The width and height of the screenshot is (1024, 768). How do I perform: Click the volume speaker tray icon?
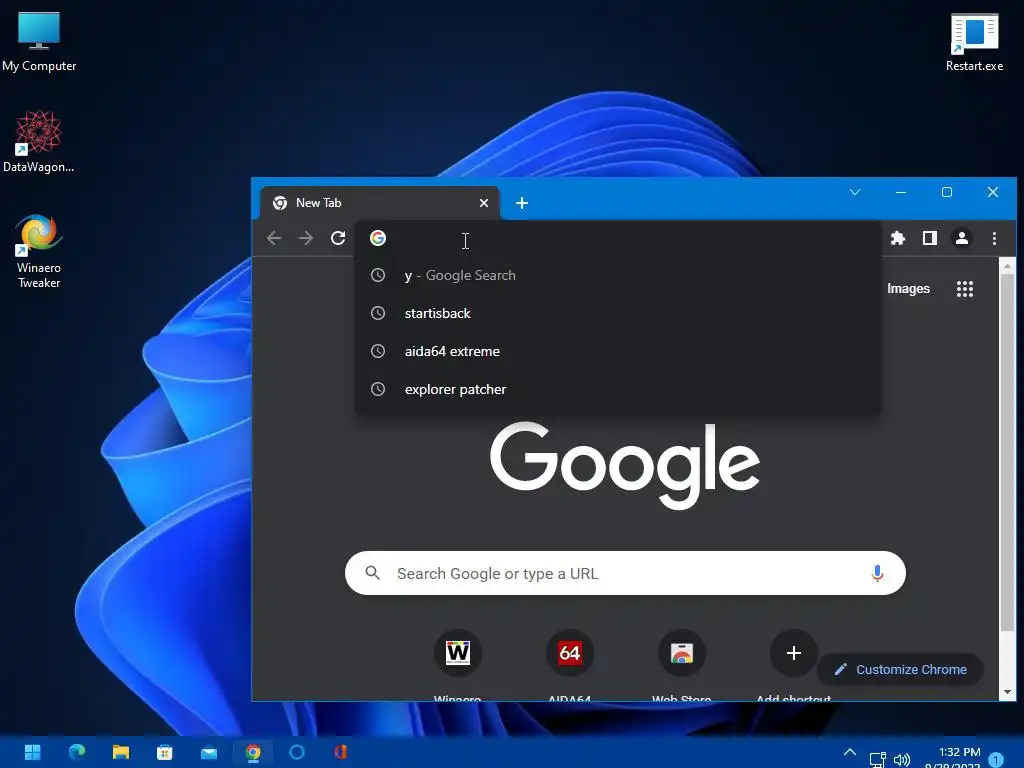[x=902, y=760]
